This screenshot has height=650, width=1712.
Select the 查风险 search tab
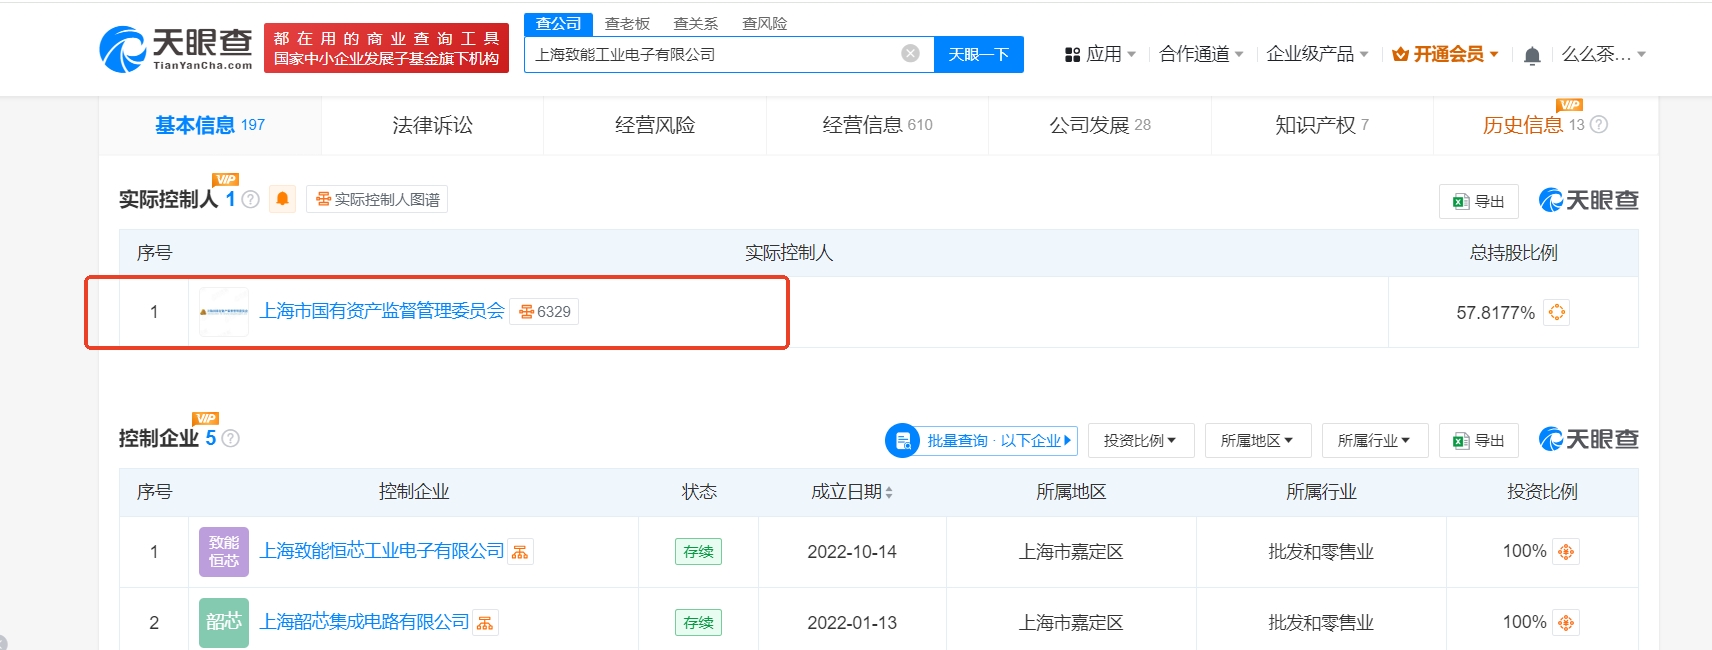point(765,23)
